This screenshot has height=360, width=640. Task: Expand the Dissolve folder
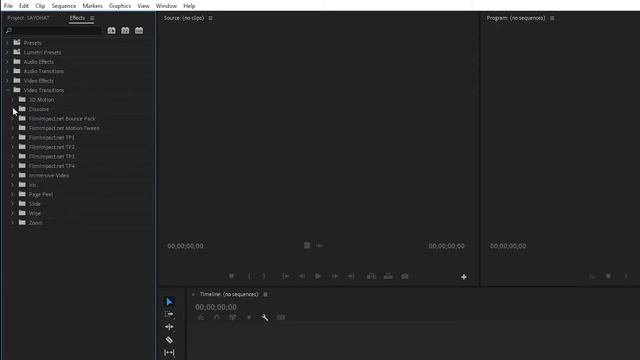12,109
